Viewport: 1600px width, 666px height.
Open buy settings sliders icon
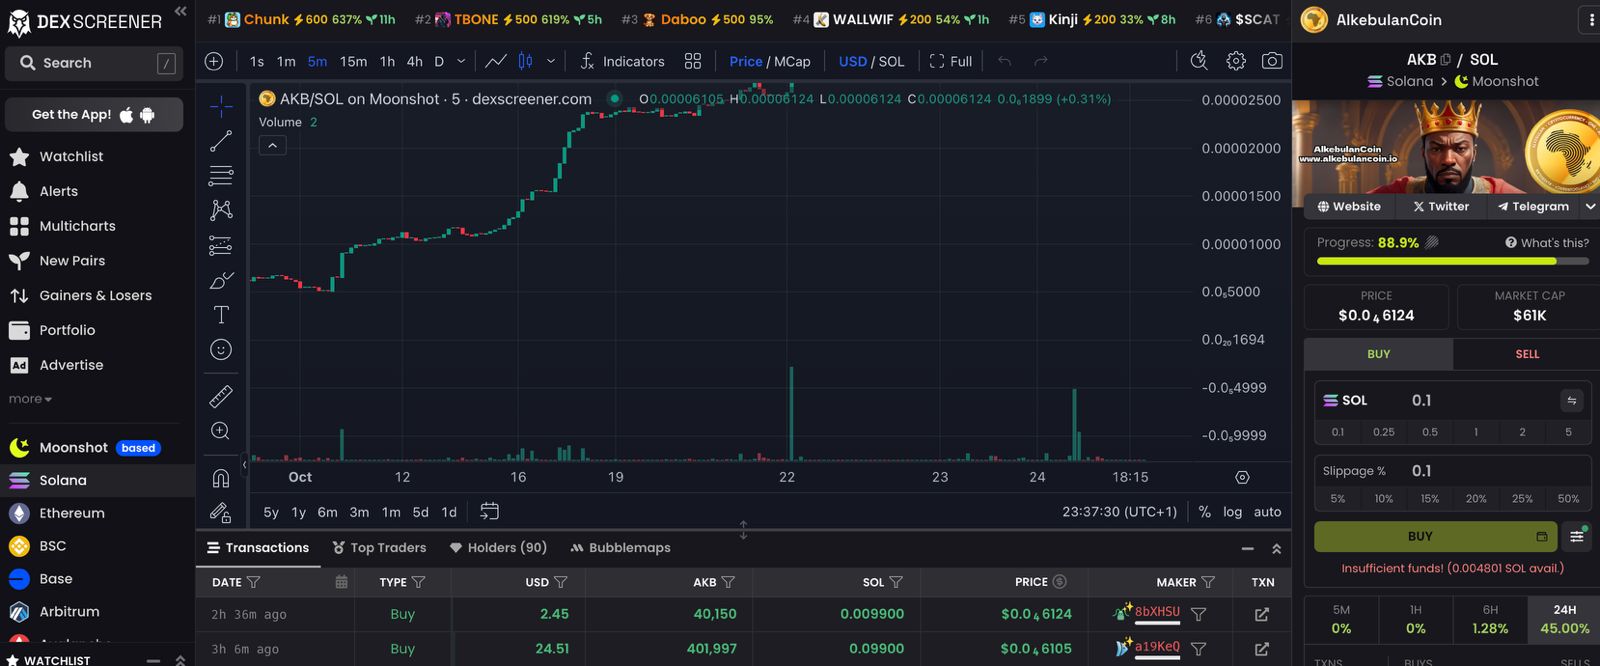(x=1577, y=537)
